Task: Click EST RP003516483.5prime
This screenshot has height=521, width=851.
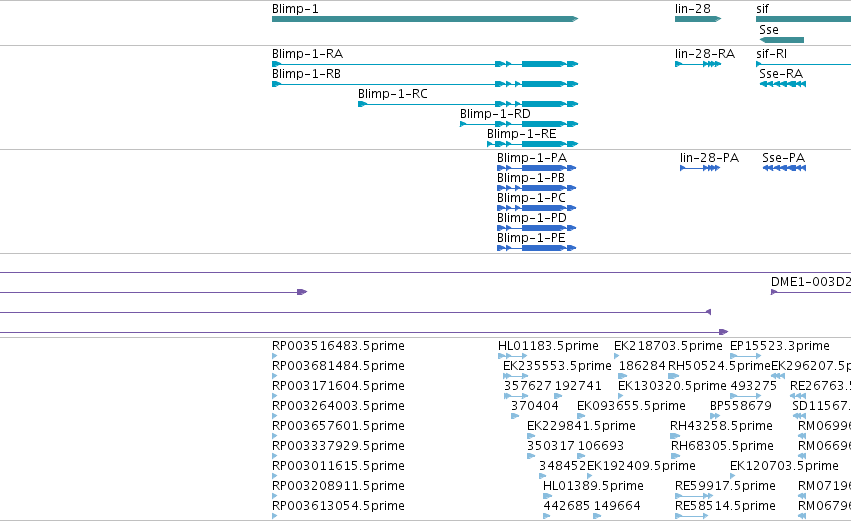Action: coord(338,346)
